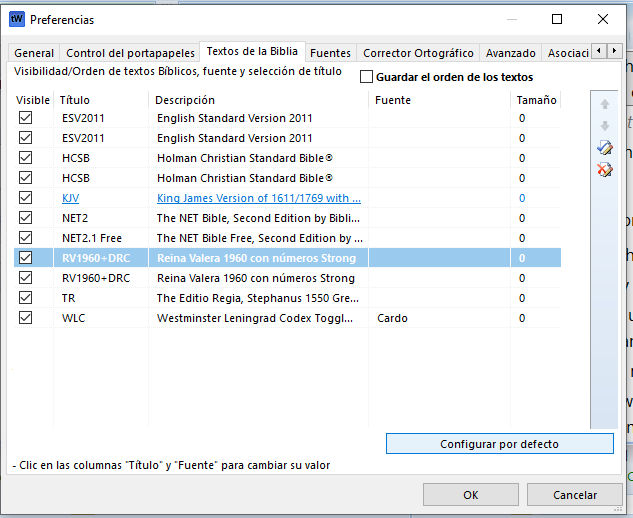Switch to the Fuentes tab
The image size is (633, 518).
click(x=330, y=53)
